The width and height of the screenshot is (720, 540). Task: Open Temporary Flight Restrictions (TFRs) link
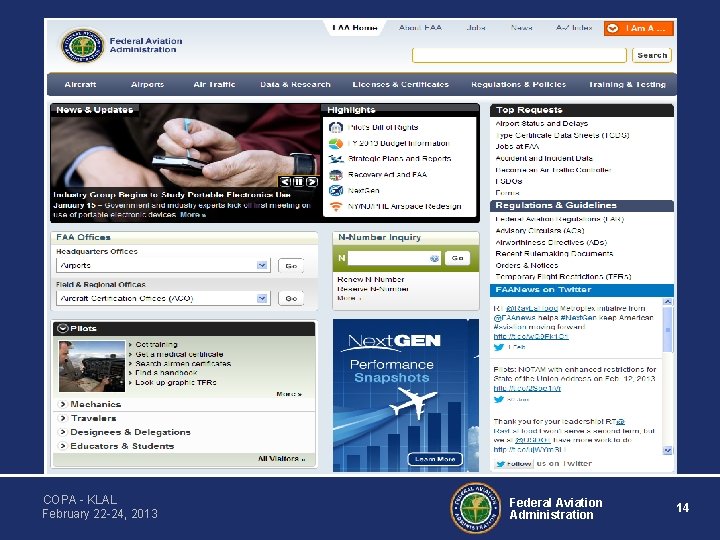(x=563, y=277)
